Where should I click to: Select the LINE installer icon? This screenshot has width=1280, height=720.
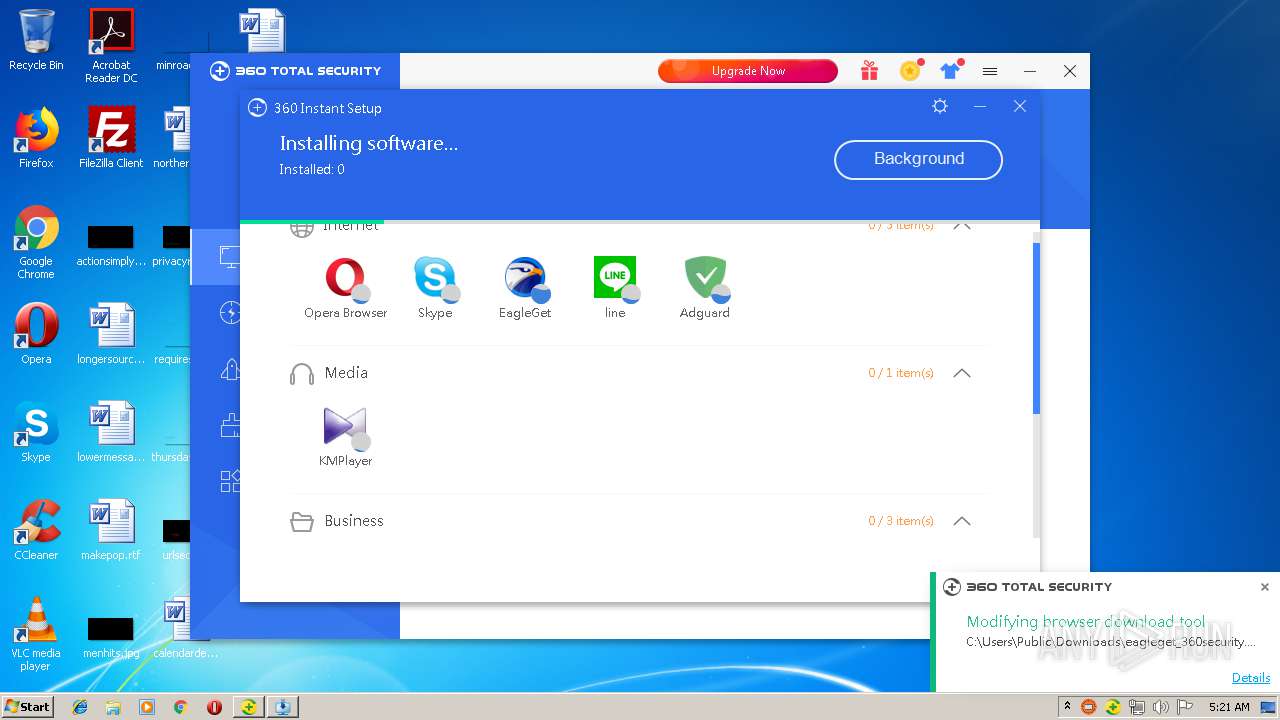tap(615, 279)
